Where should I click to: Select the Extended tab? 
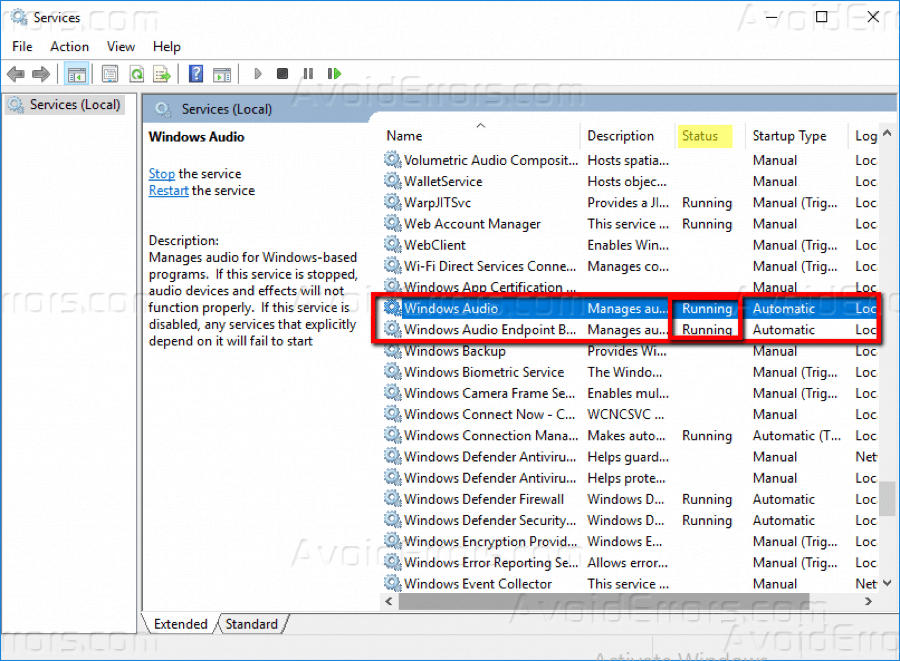180,623
